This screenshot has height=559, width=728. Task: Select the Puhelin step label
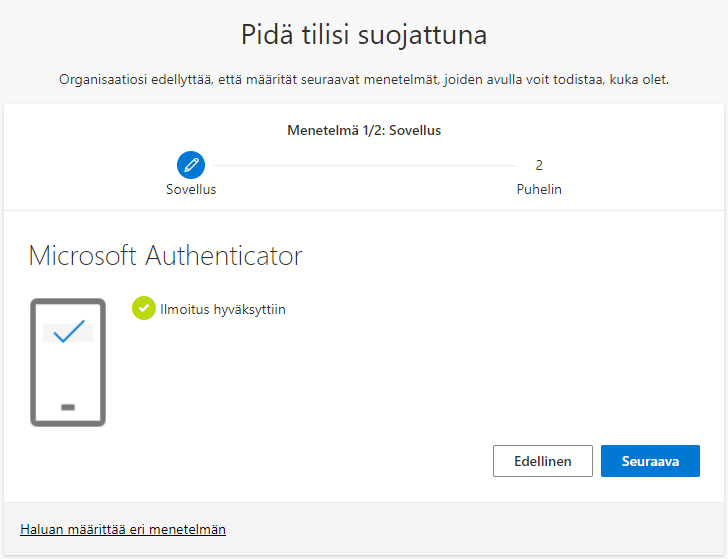(x=539, y=189)
